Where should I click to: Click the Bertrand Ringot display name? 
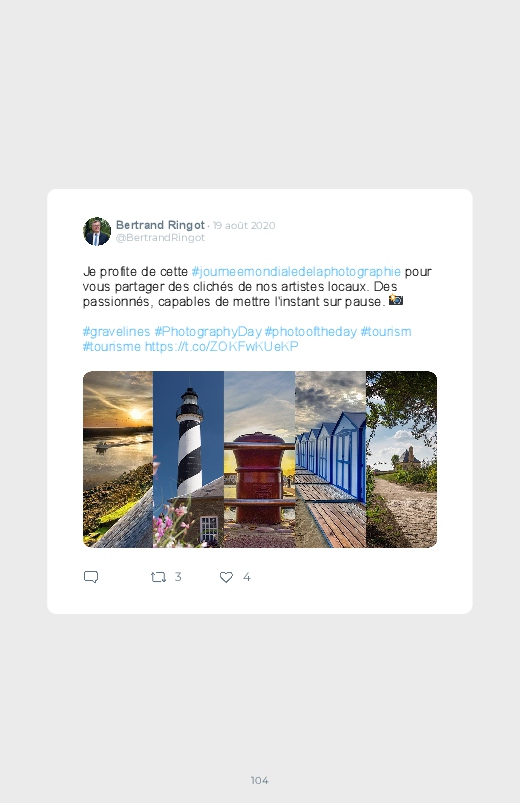(x=160, y=225)
